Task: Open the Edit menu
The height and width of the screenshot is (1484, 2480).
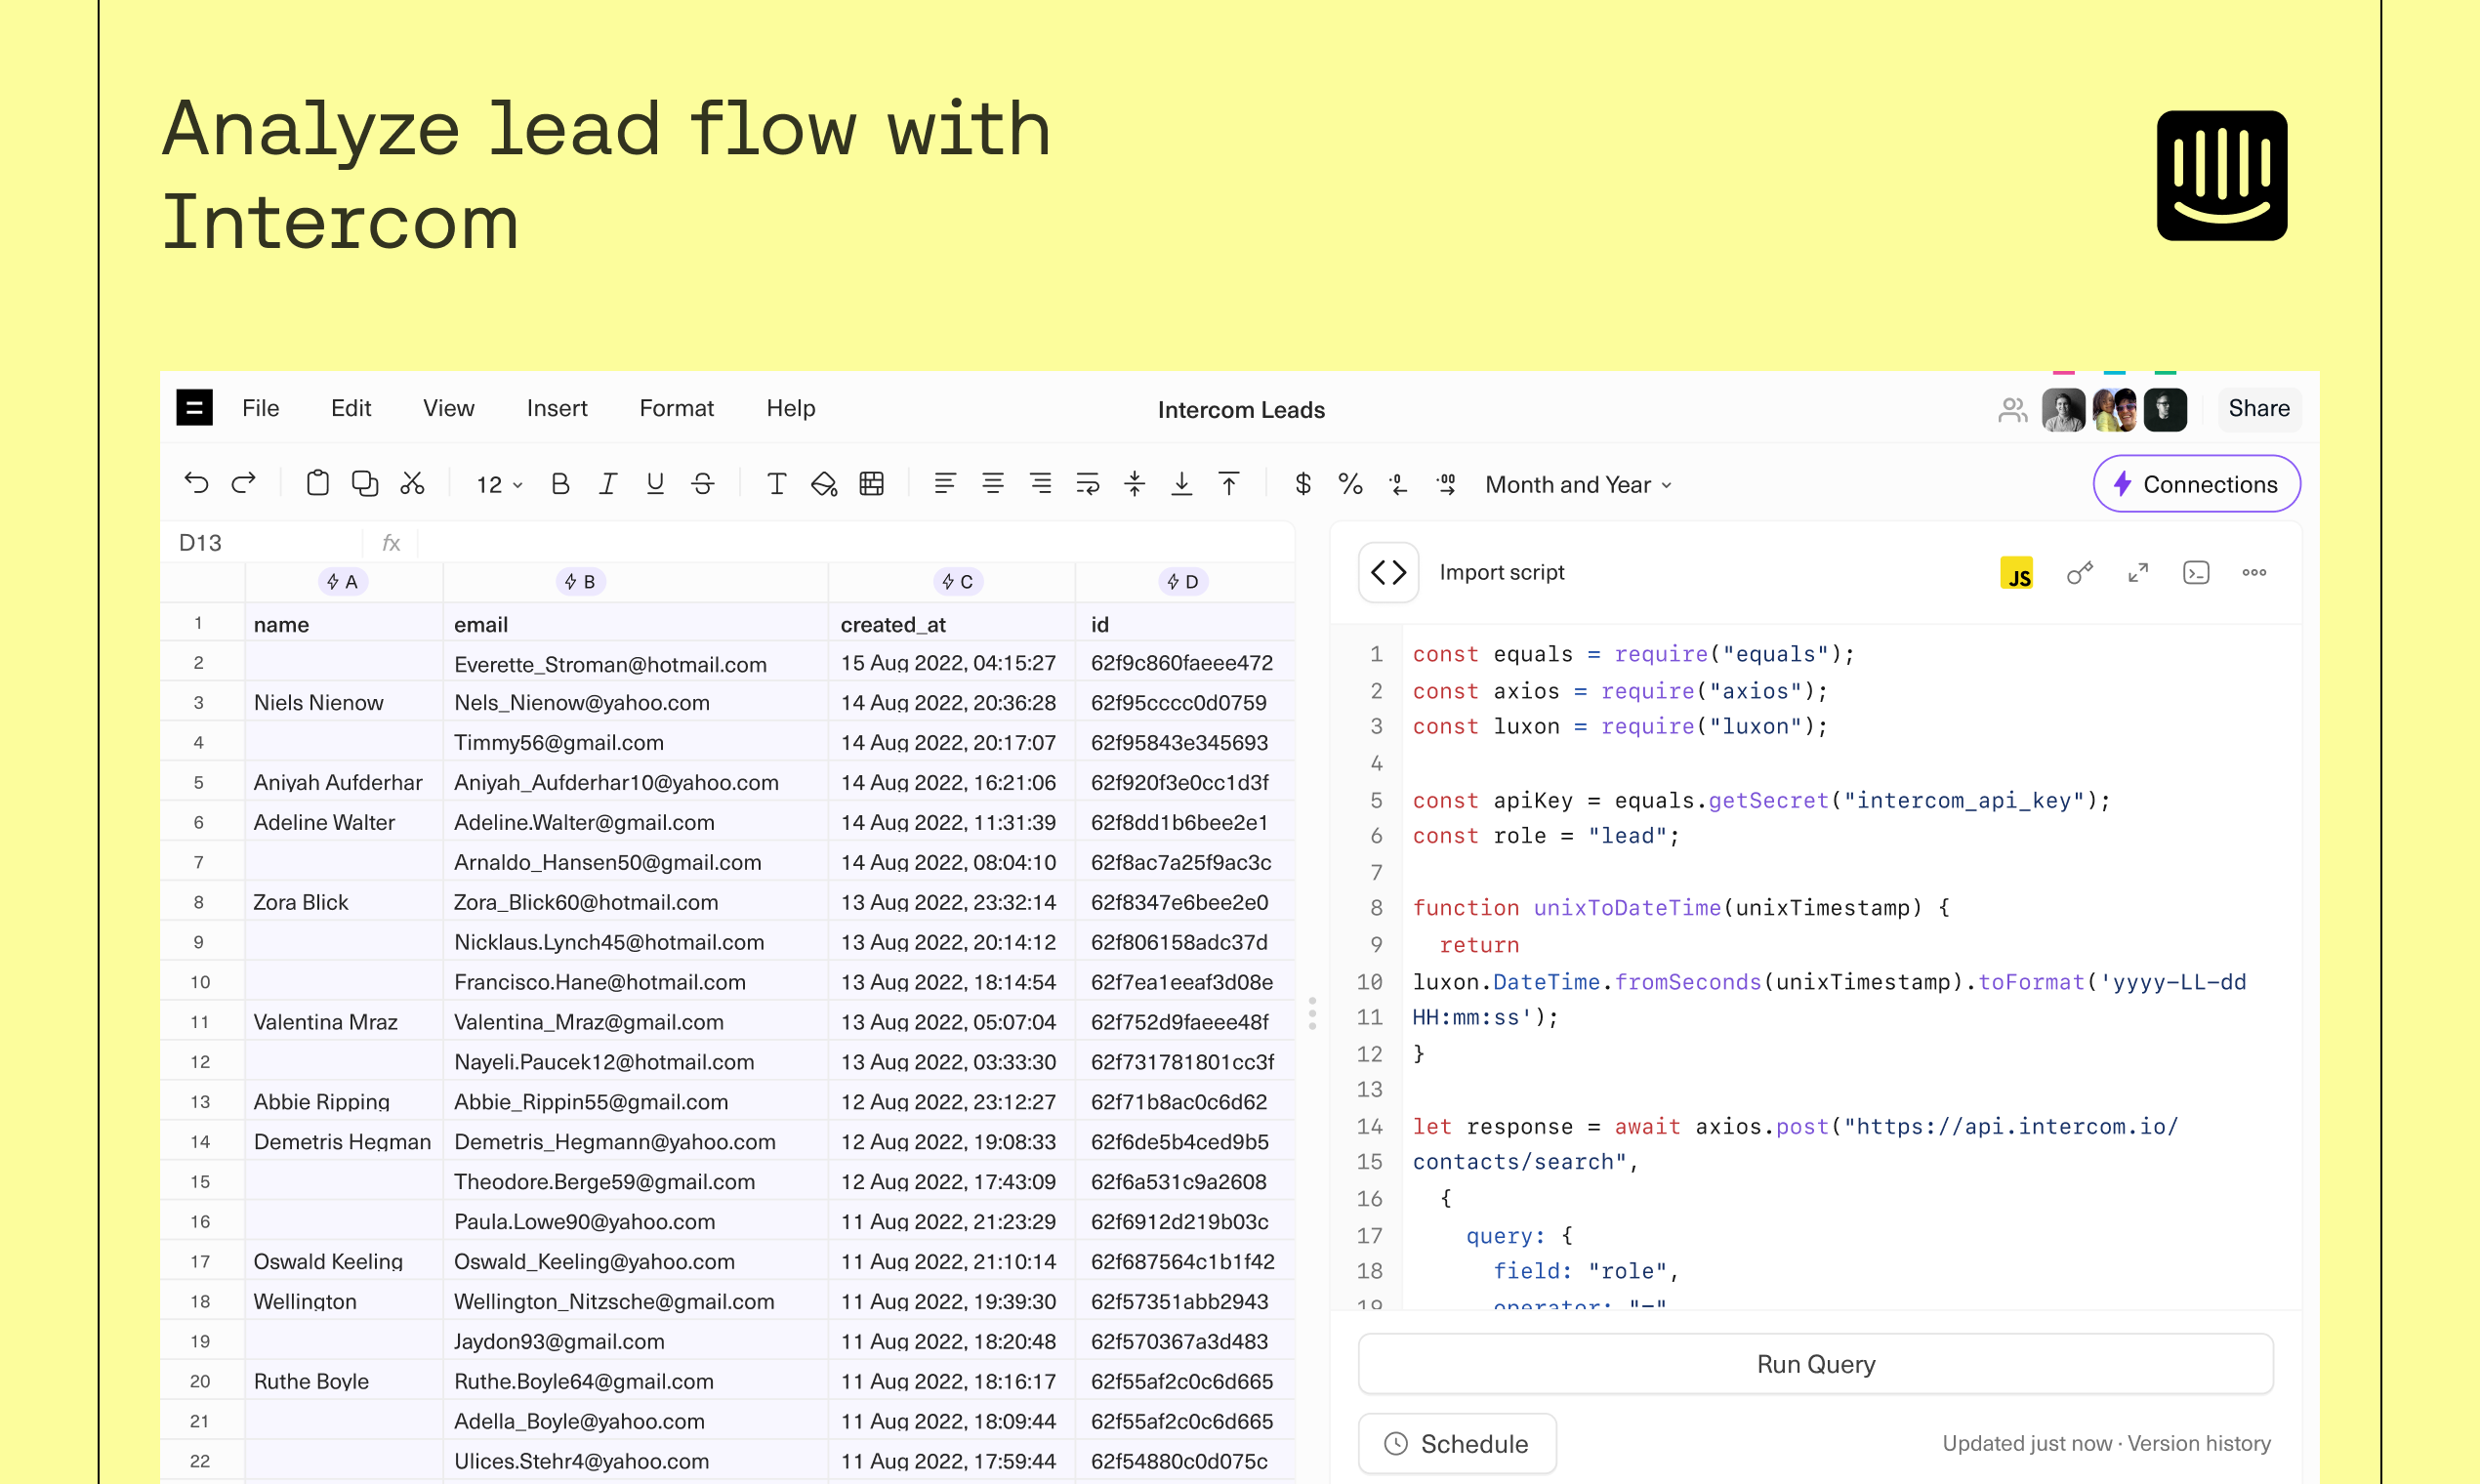Action: coord(351,408)
